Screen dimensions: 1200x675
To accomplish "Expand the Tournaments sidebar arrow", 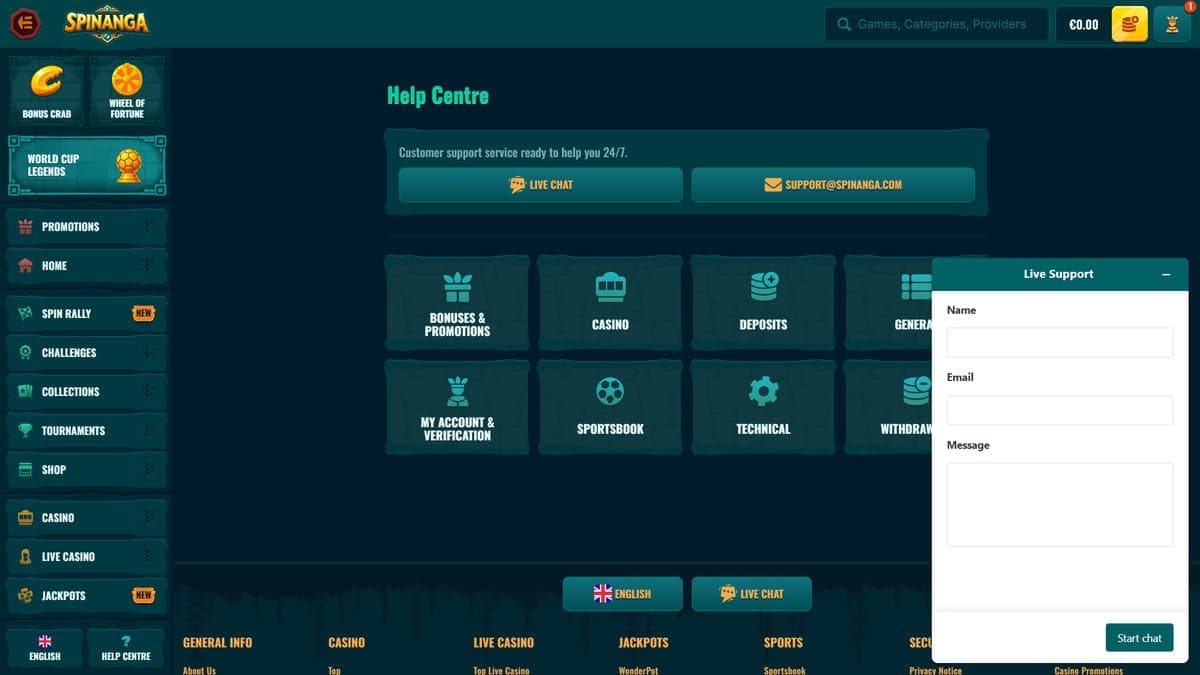I will coord(149,431).
